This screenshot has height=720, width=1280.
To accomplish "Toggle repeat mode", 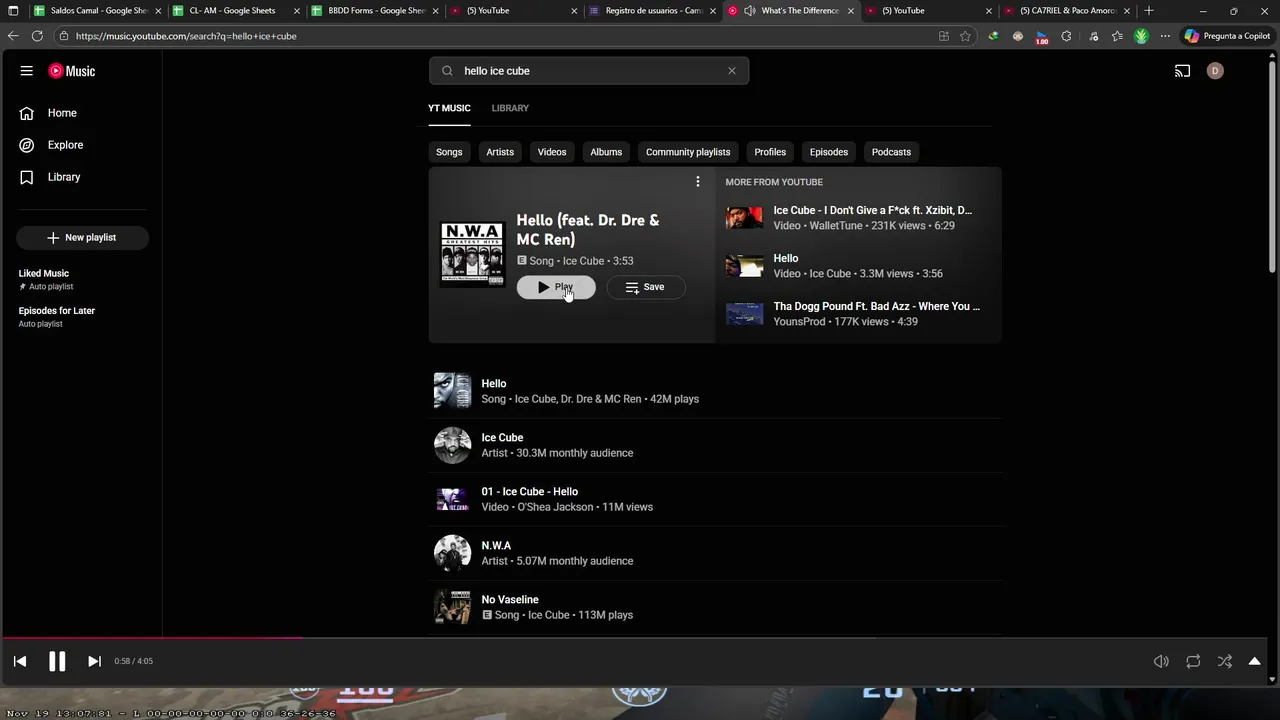I will click(x=1193, y=661).
